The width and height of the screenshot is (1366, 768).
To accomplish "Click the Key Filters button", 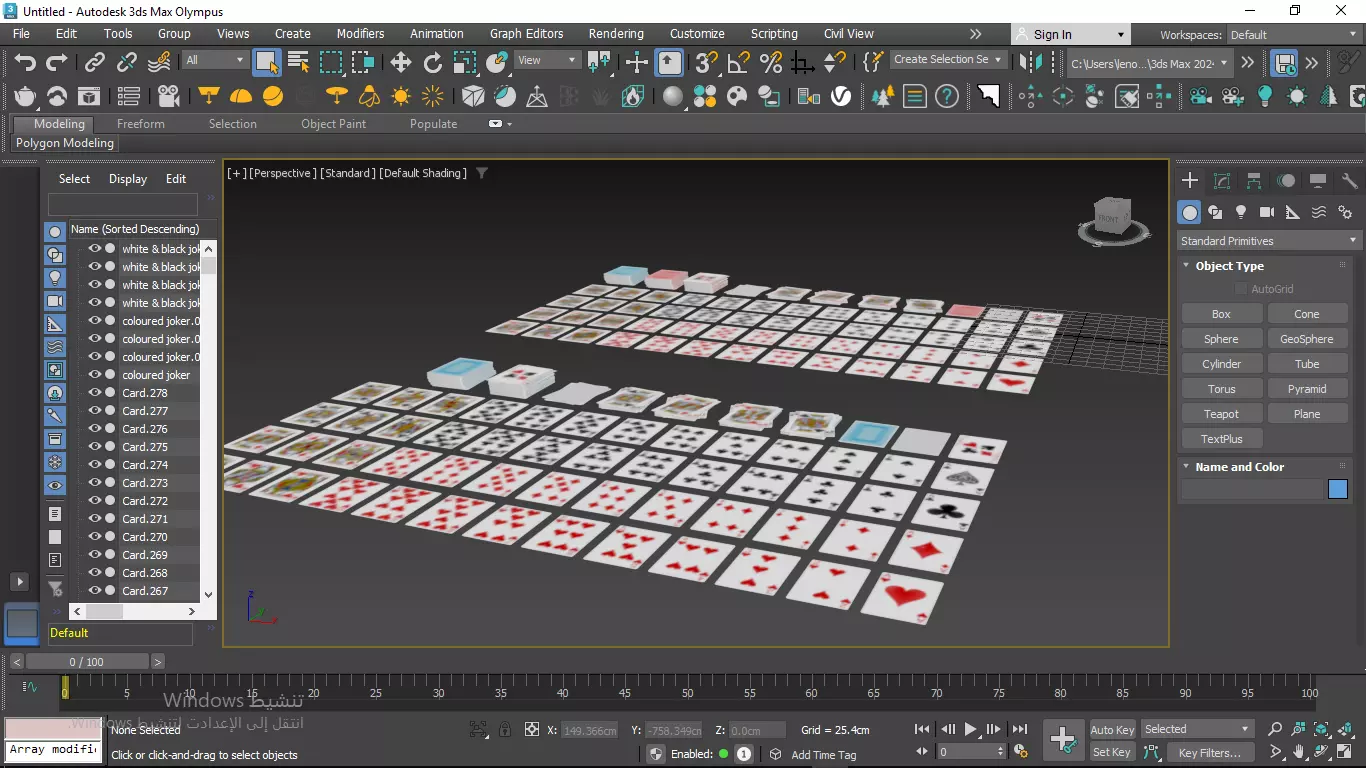I will pyautogui.click(x=1209, y=753).
